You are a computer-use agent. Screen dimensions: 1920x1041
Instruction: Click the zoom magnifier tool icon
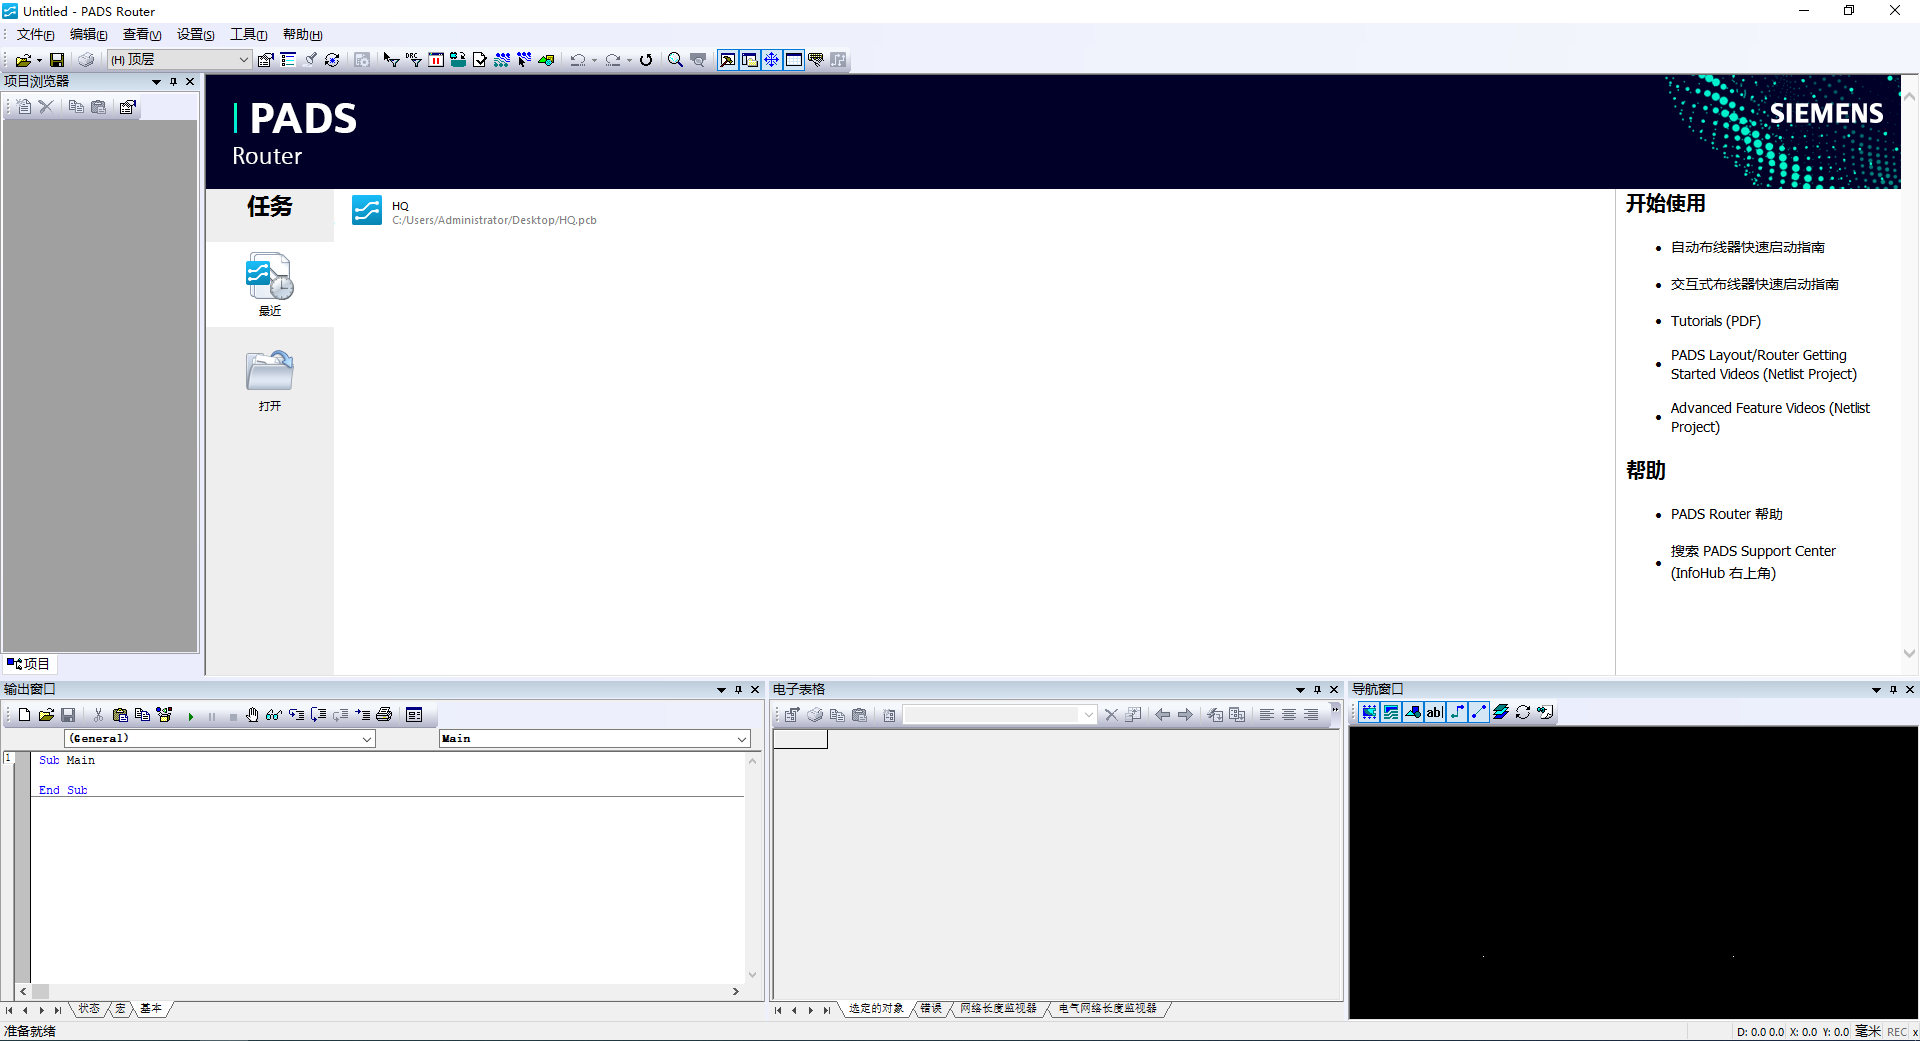(x=675, y=60)
